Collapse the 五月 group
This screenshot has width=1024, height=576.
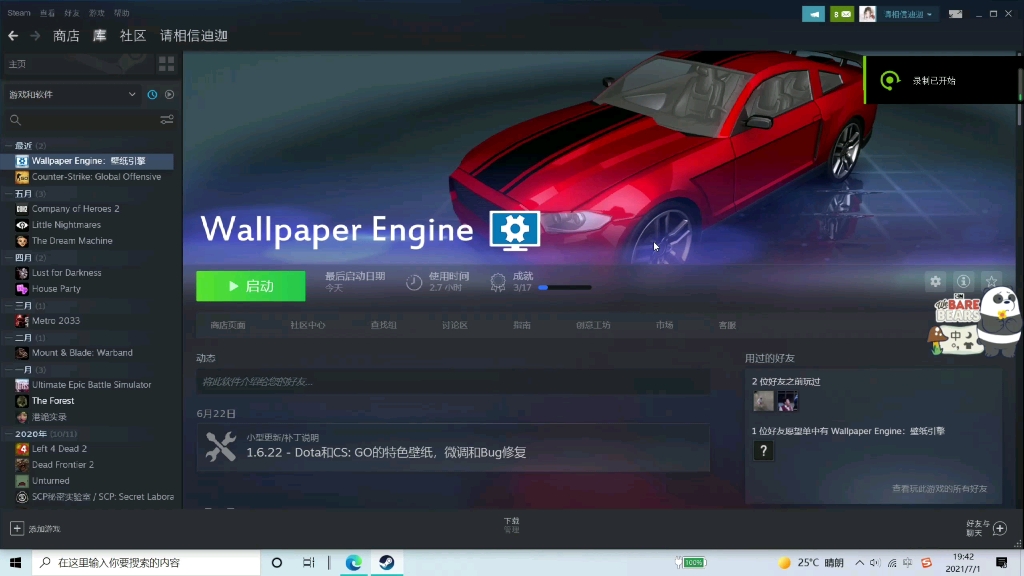coord(9,194)
